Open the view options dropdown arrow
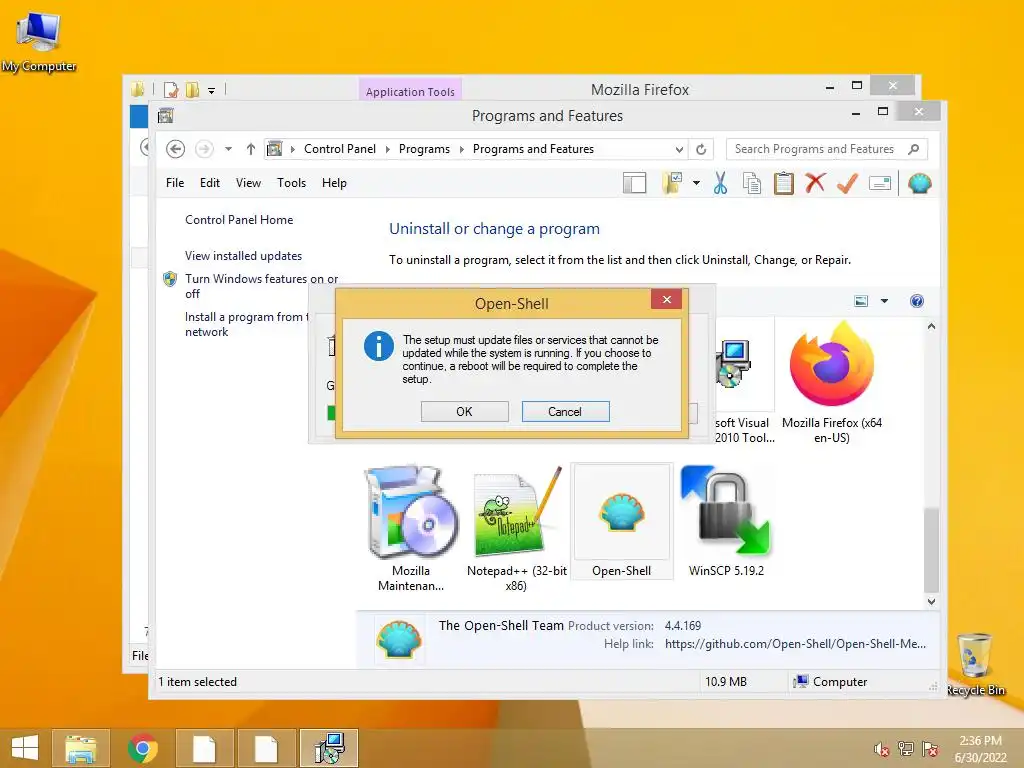1024x768 pixels. 884,301
